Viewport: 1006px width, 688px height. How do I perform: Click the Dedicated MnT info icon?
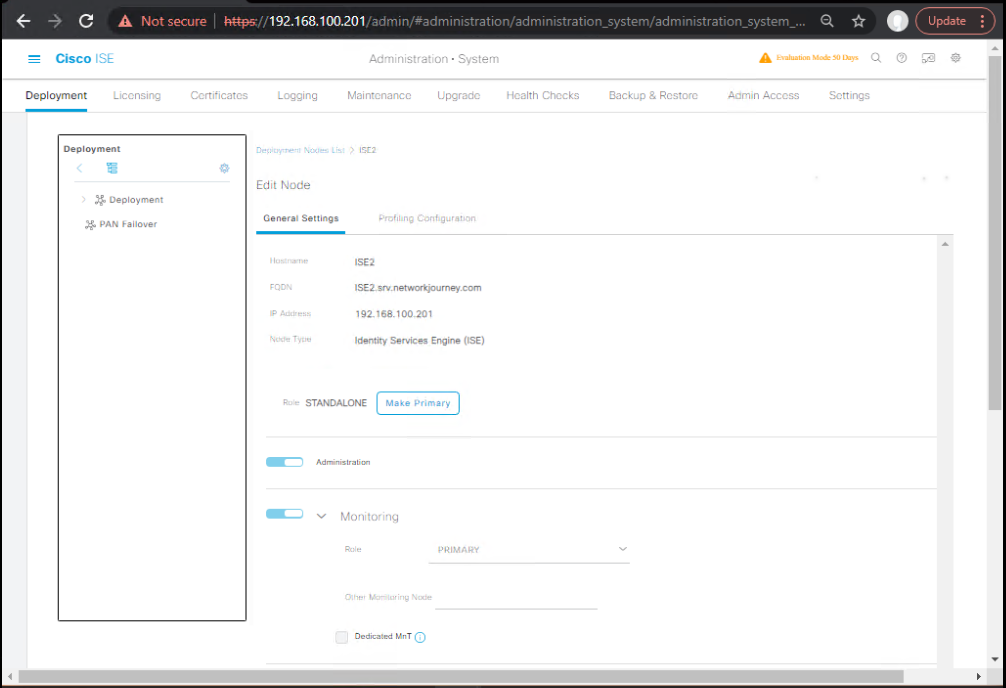point(420,637)
